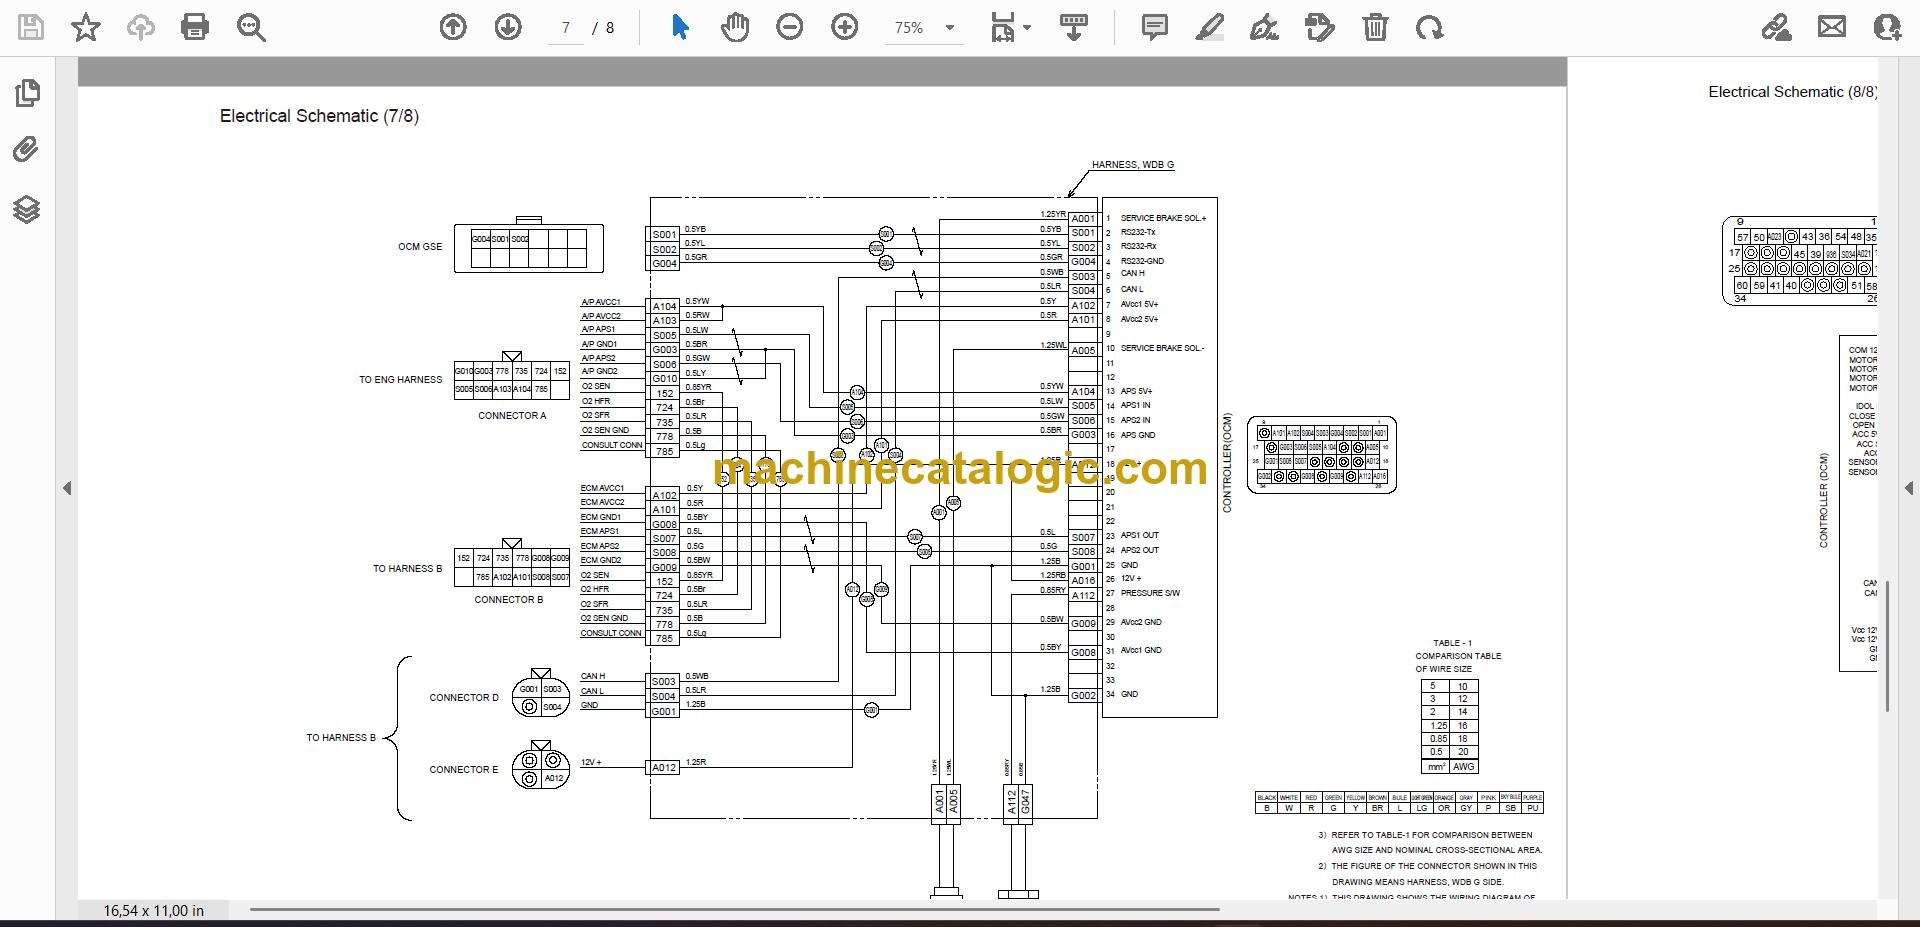Image resolution: width=1920 pixels, height=927 pixels.
Task: Activate the hand pan tool
Action: (735, 27)
